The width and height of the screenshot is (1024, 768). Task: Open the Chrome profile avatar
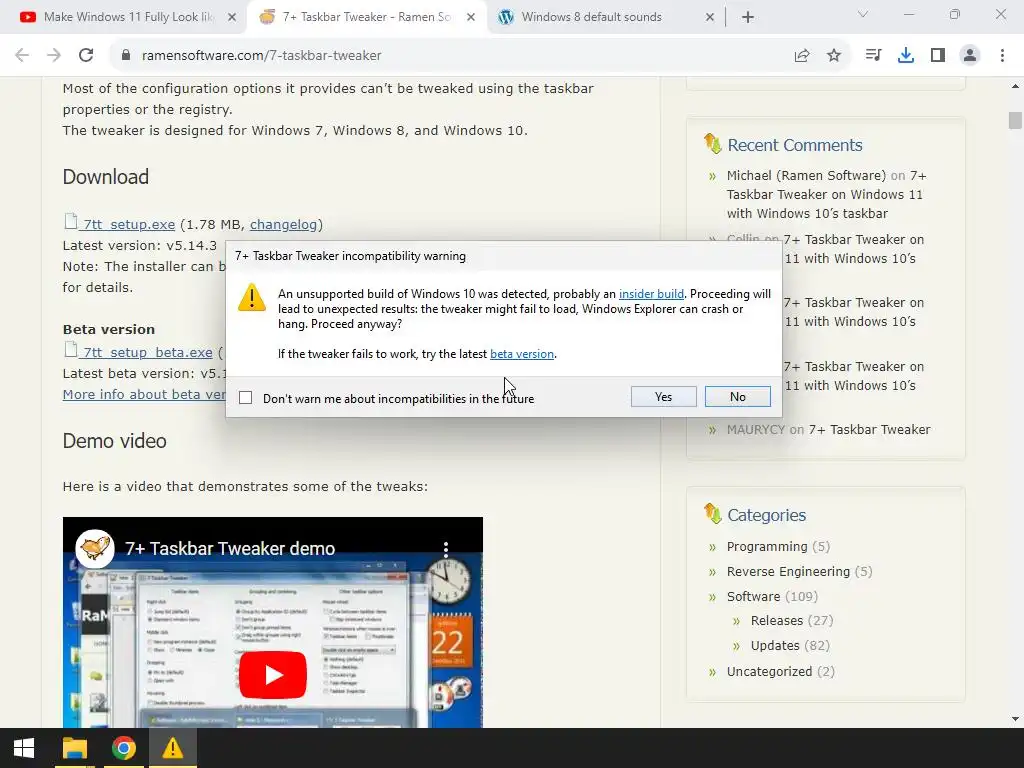tap(970, 56)
